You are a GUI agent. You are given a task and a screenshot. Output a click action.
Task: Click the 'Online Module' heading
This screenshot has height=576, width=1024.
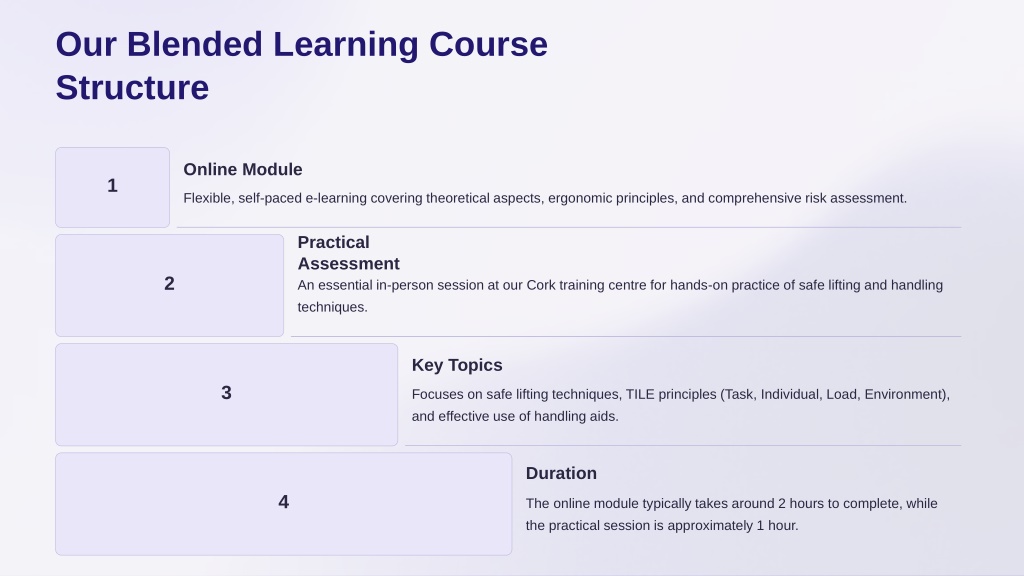[242, 170]
